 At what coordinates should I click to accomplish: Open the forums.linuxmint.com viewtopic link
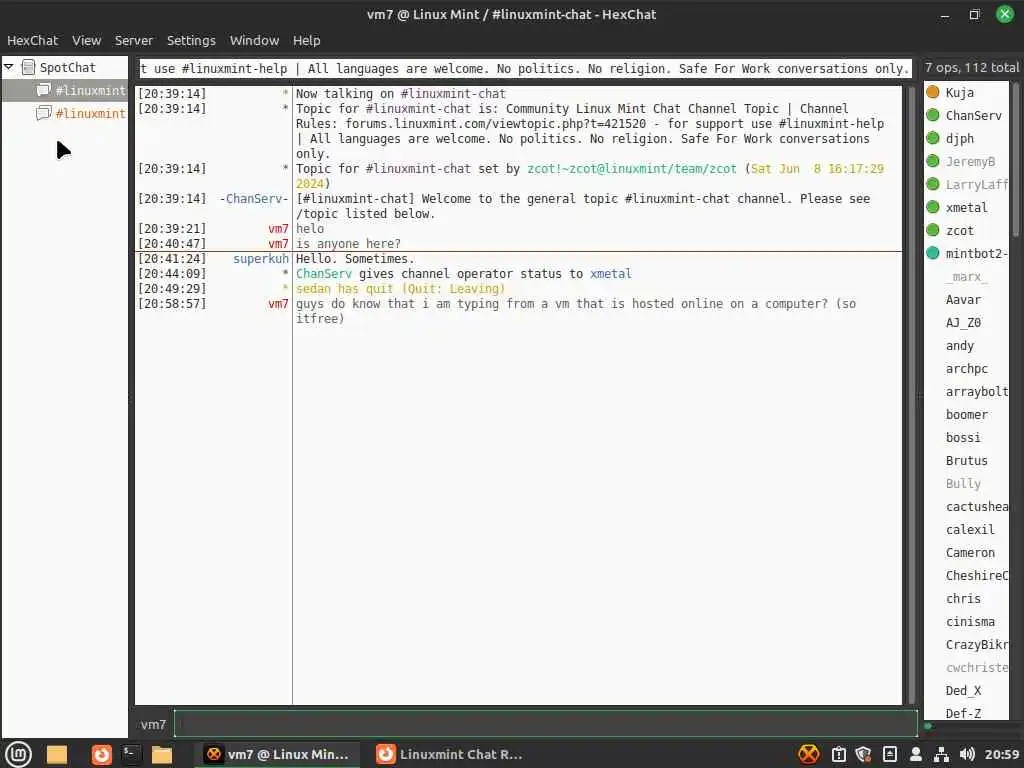(x=495, y=123)
